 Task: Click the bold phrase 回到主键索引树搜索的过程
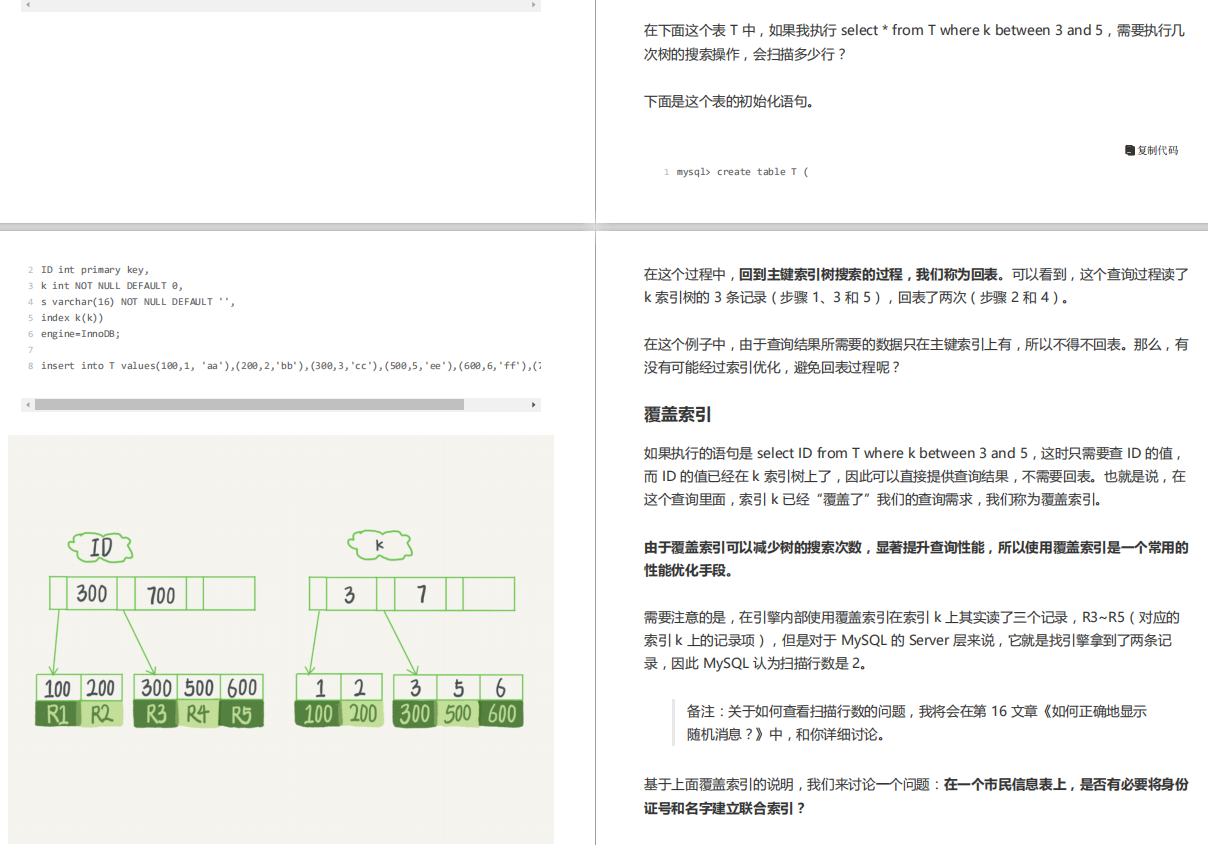coord(820,274)
